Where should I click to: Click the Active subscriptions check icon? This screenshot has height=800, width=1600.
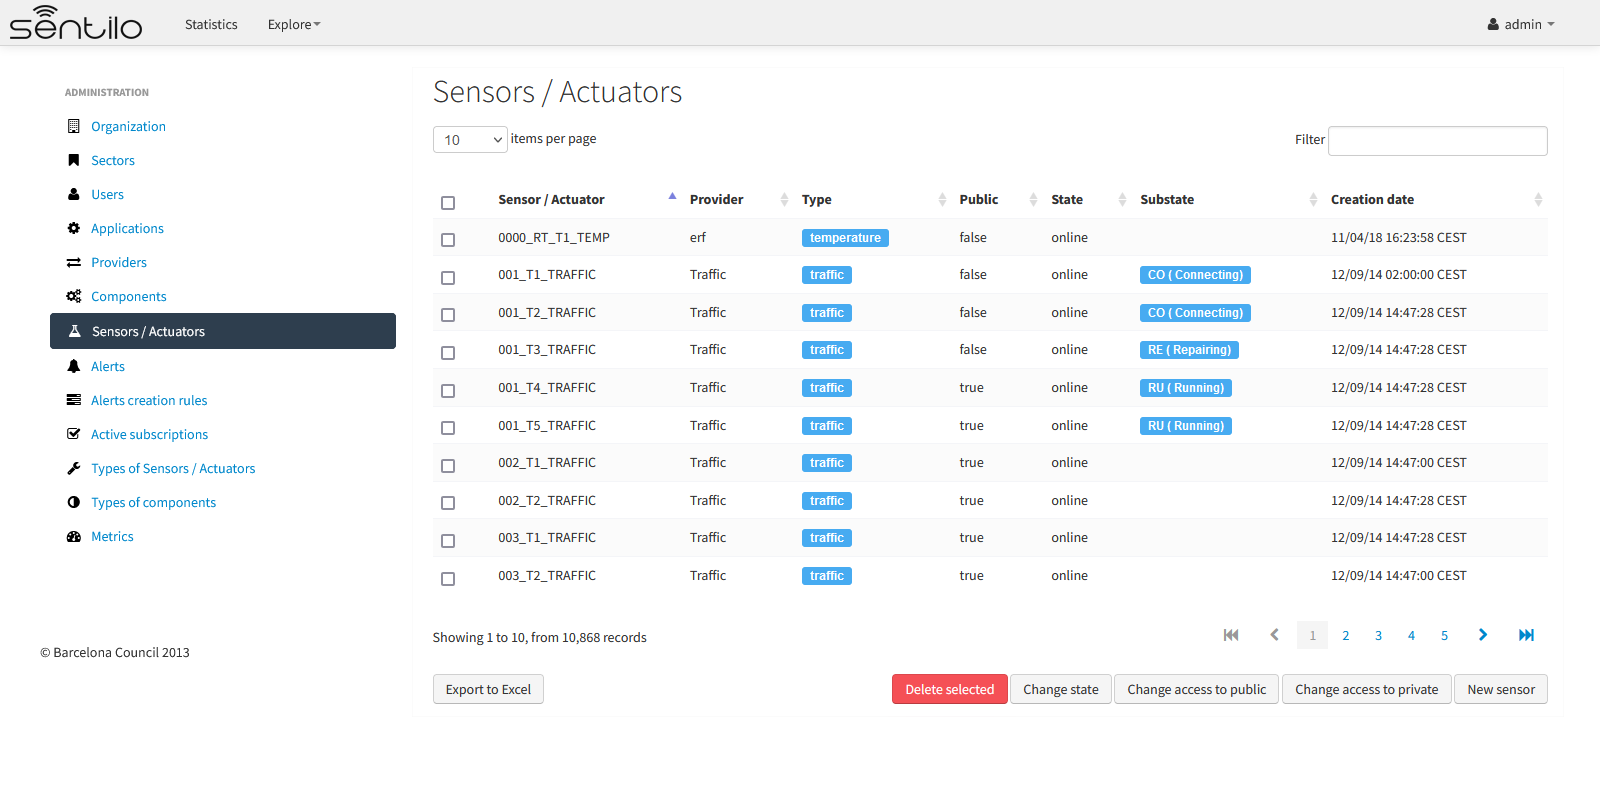point(73,434)
